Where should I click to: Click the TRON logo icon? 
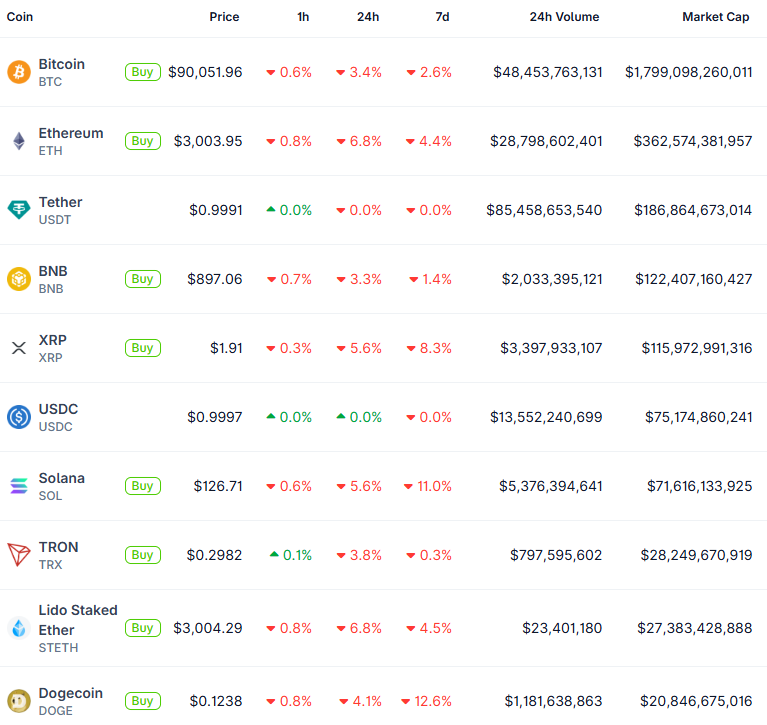coord(19,555)
